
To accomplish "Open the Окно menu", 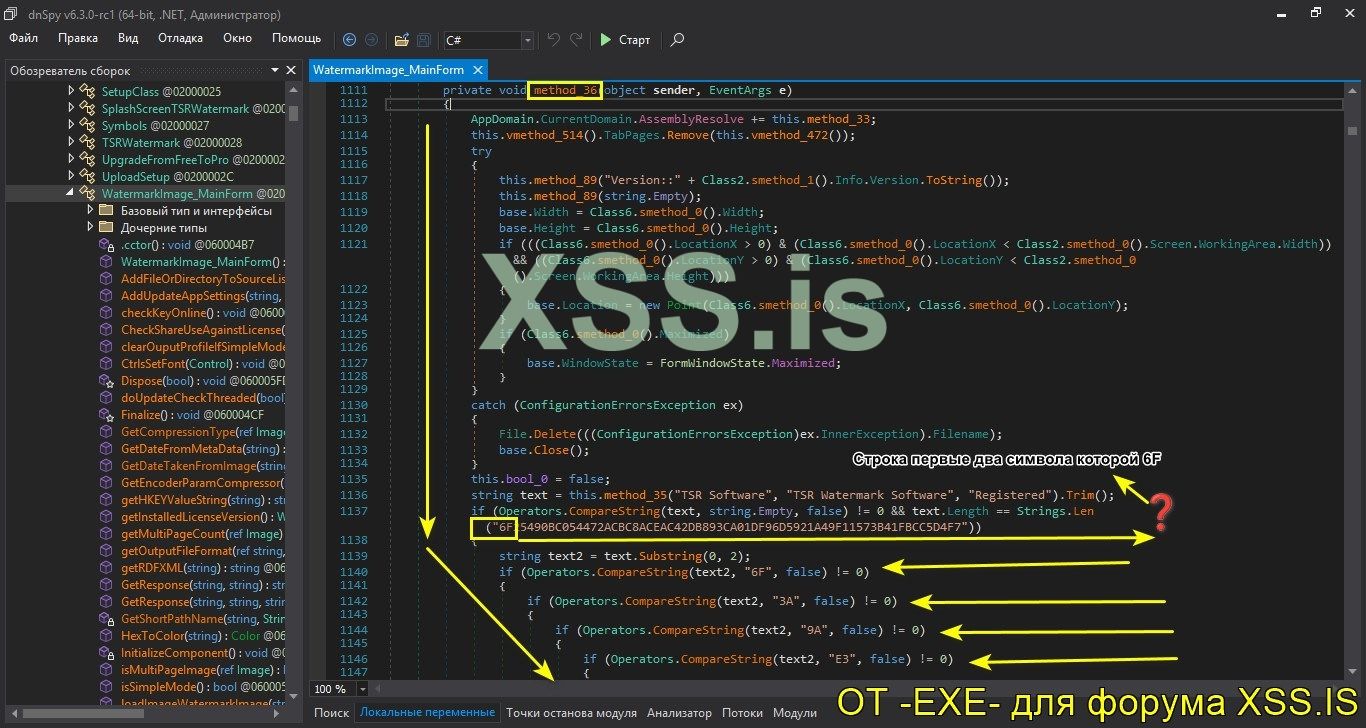I will tap(238, 38).
